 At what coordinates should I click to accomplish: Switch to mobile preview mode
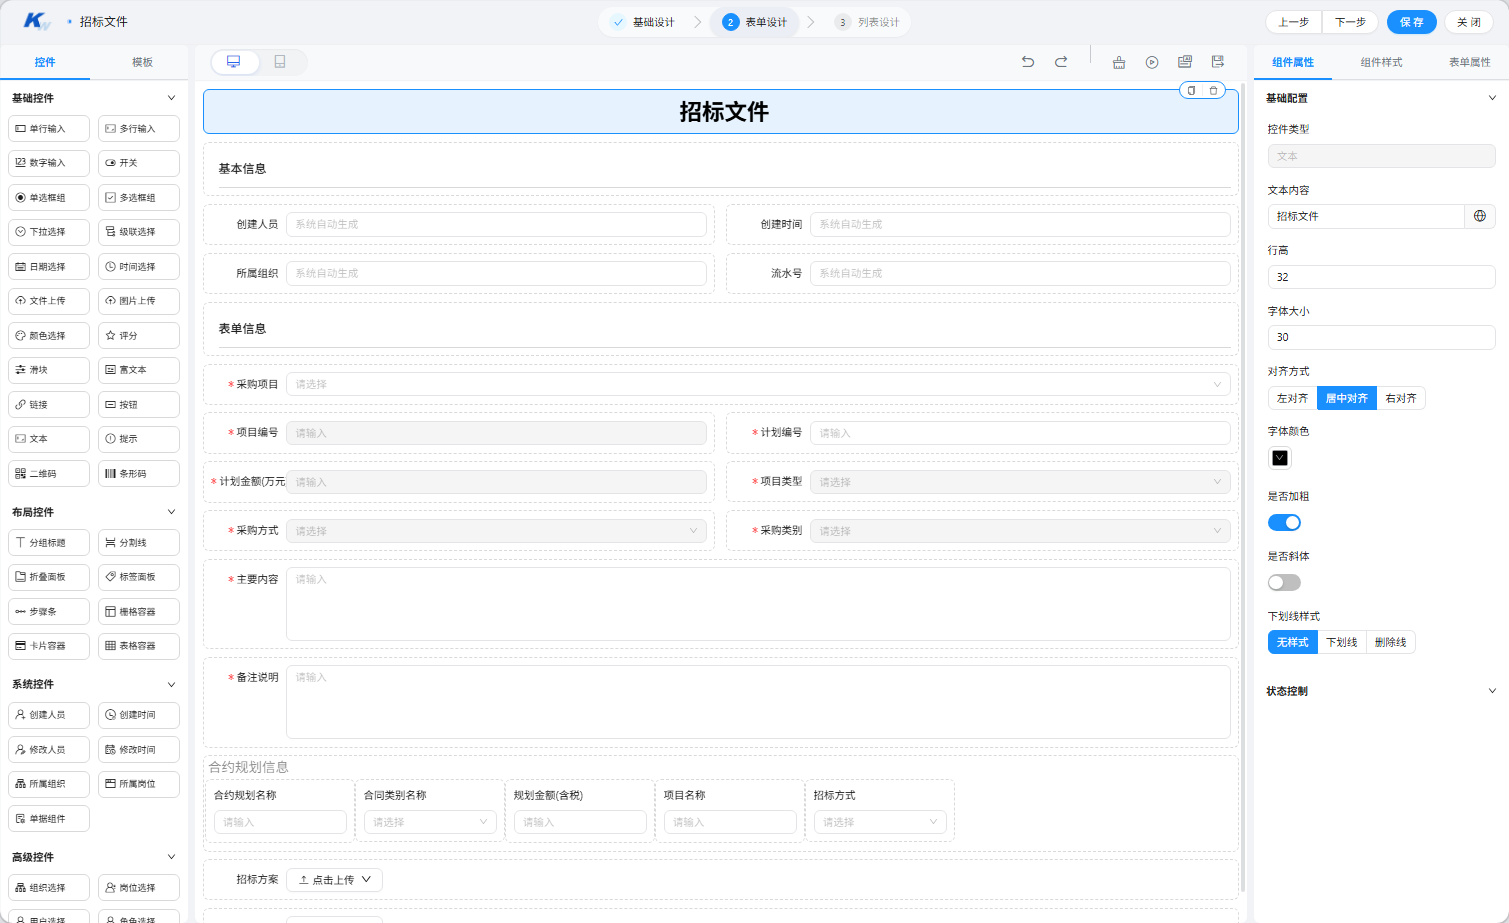point(280,62)
